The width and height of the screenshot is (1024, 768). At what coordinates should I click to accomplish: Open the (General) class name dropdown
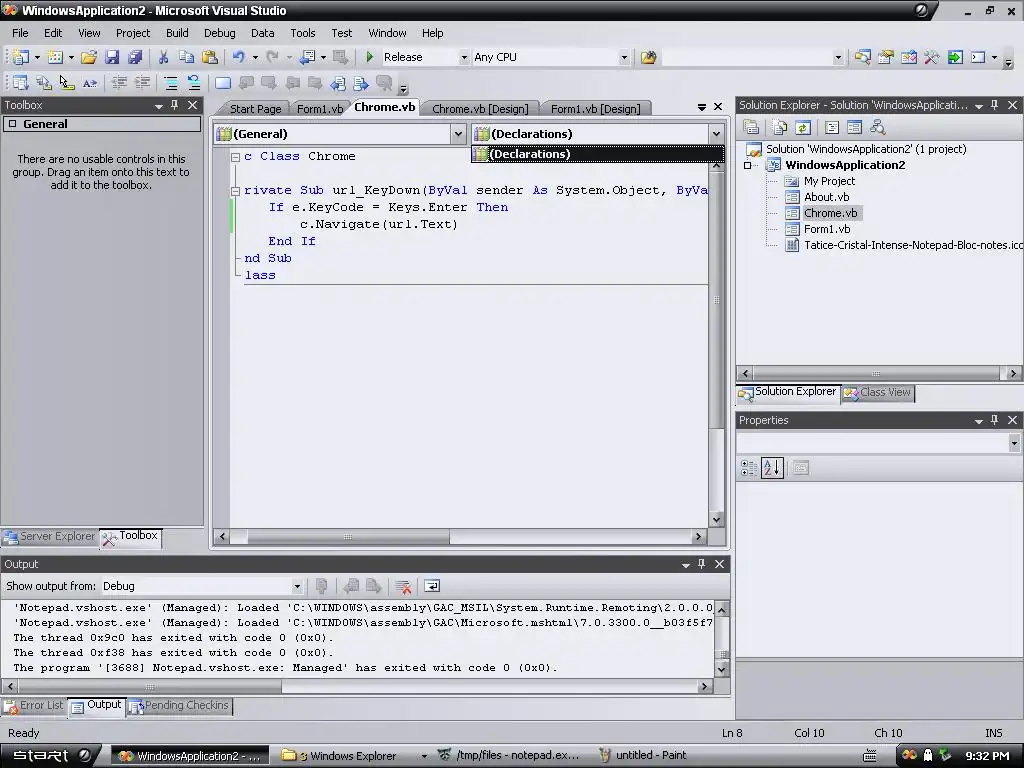[x=458, y=134]
